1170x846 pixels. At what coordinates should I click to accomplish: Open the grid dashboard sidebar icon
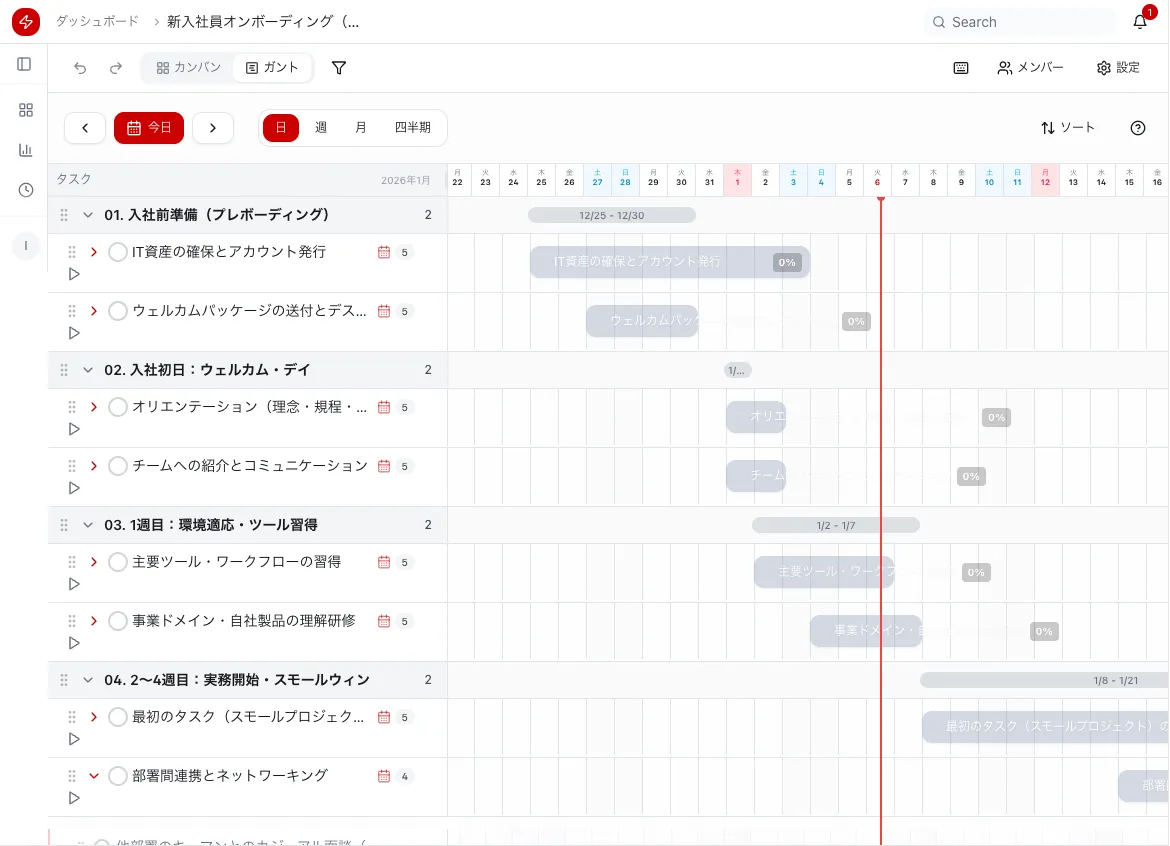tap(25, 110)
